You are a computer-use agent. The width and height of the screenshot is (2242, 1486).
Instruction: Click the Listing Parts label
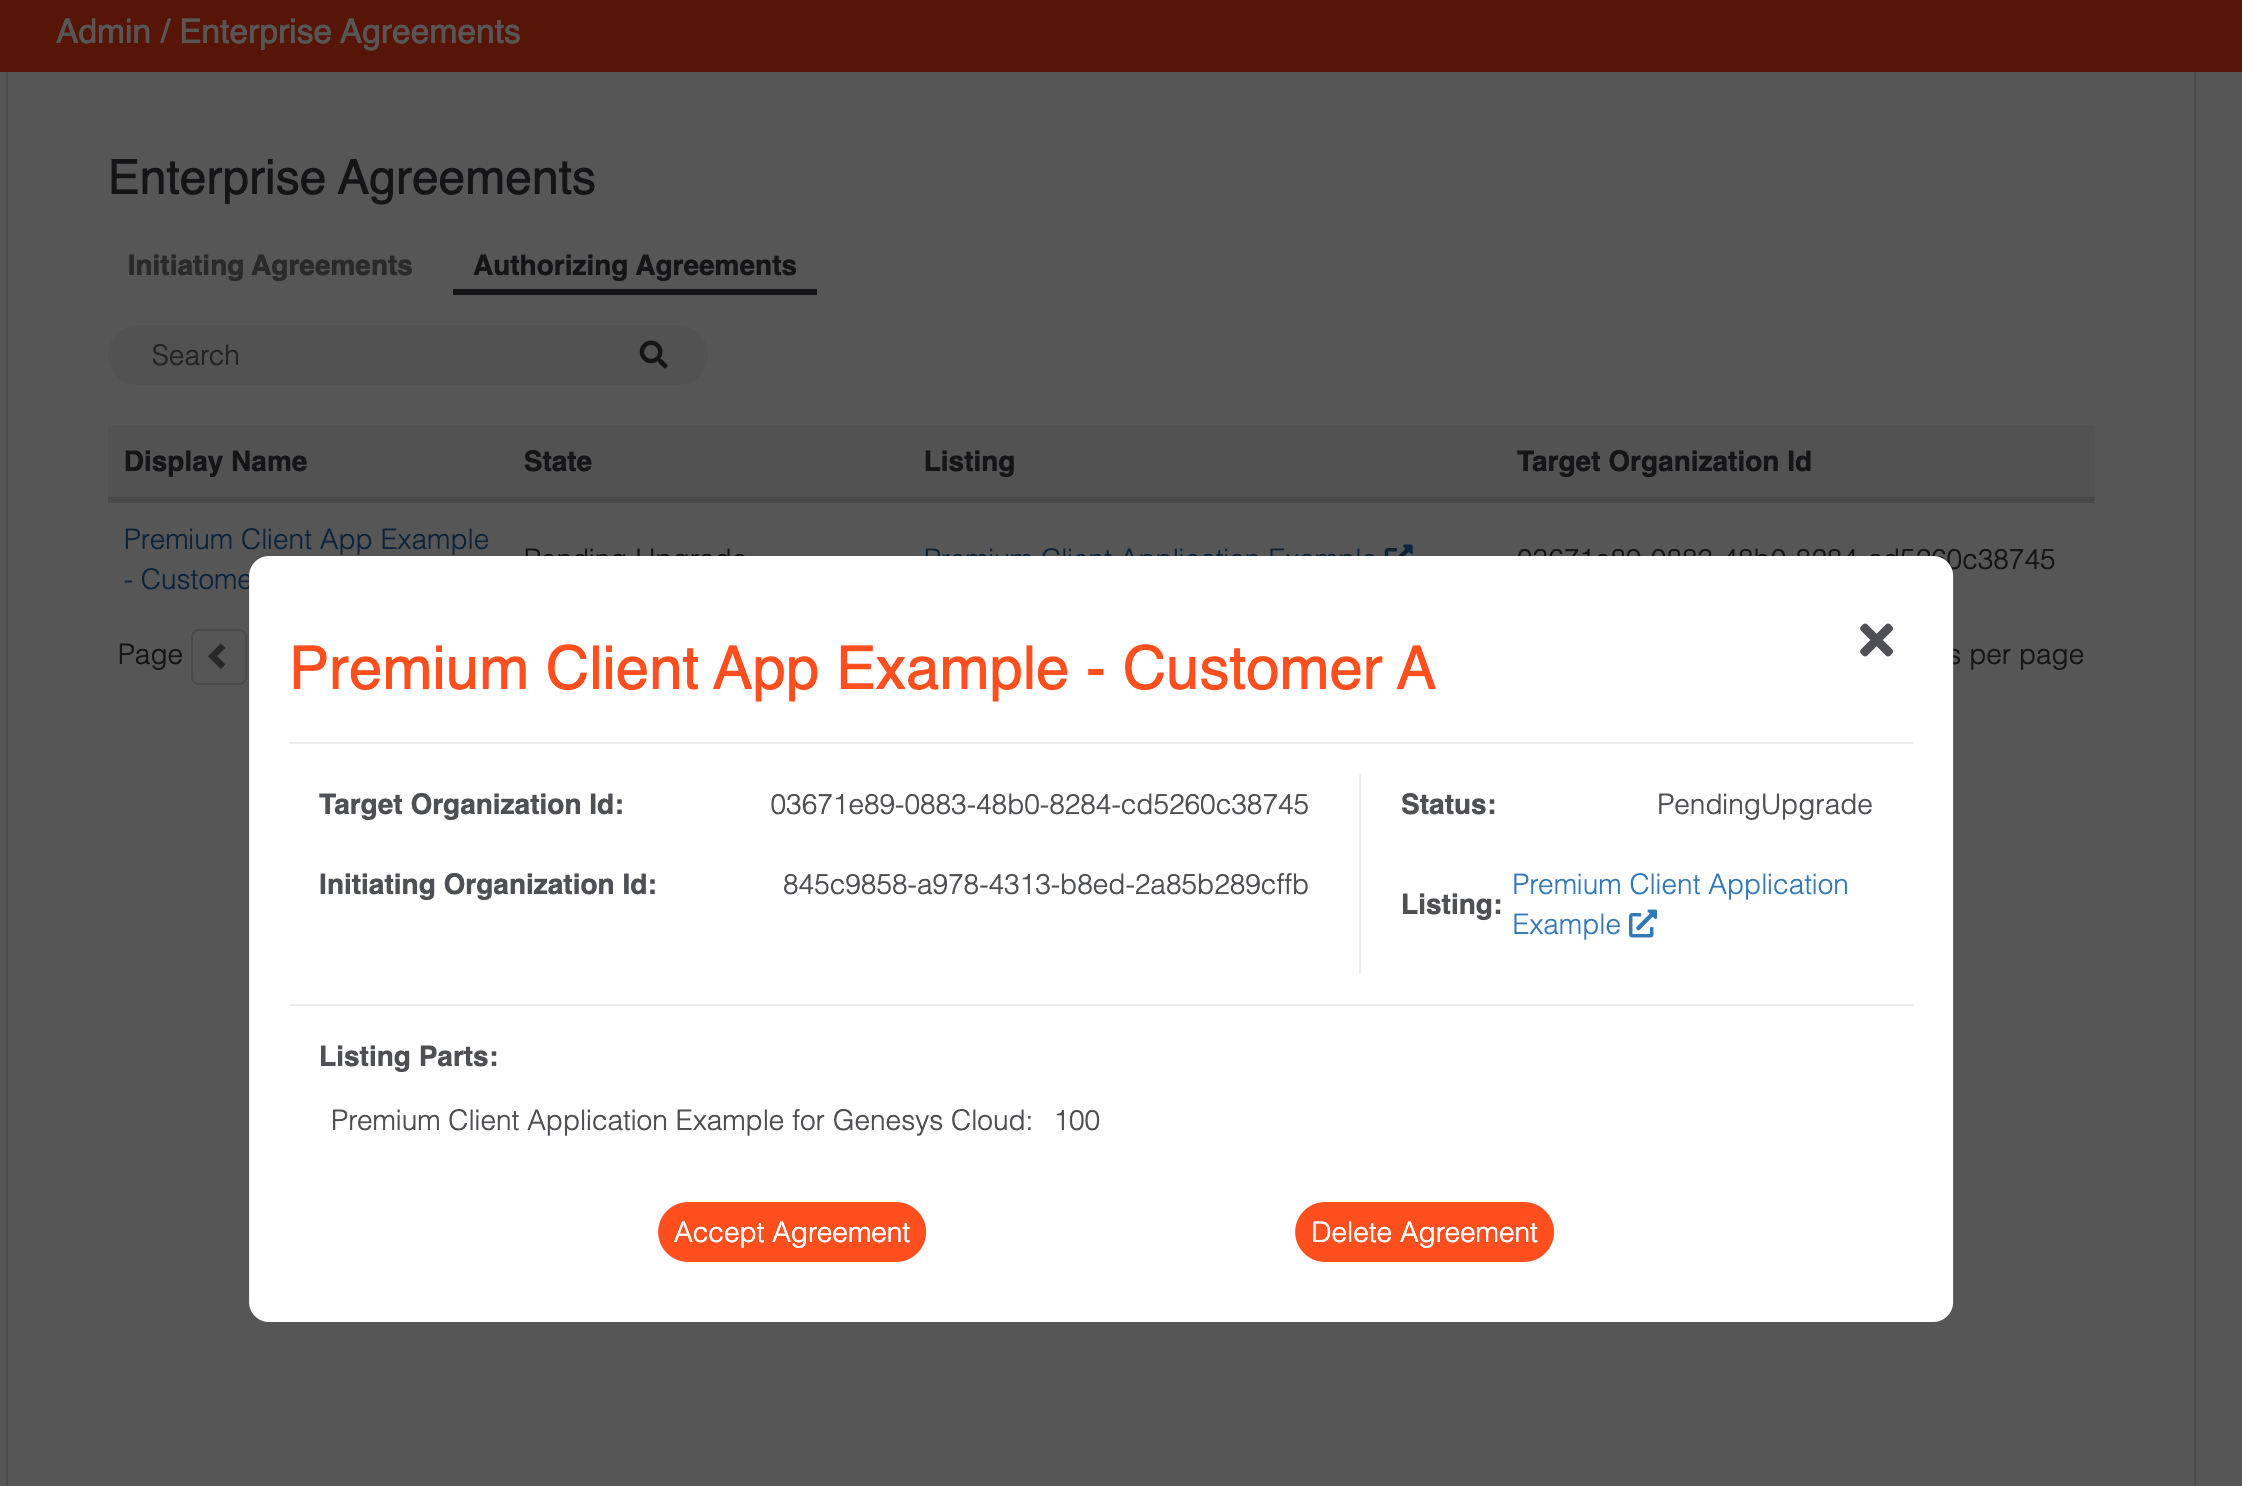coord(408,1056)
